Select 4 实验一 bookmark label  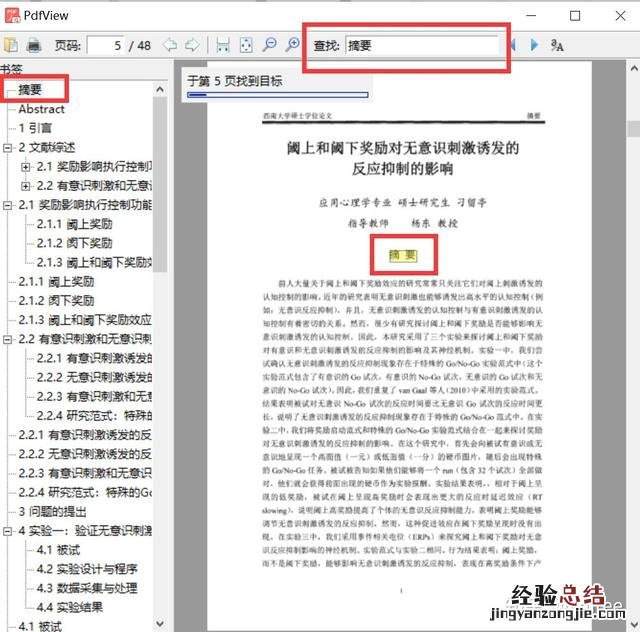85,531
